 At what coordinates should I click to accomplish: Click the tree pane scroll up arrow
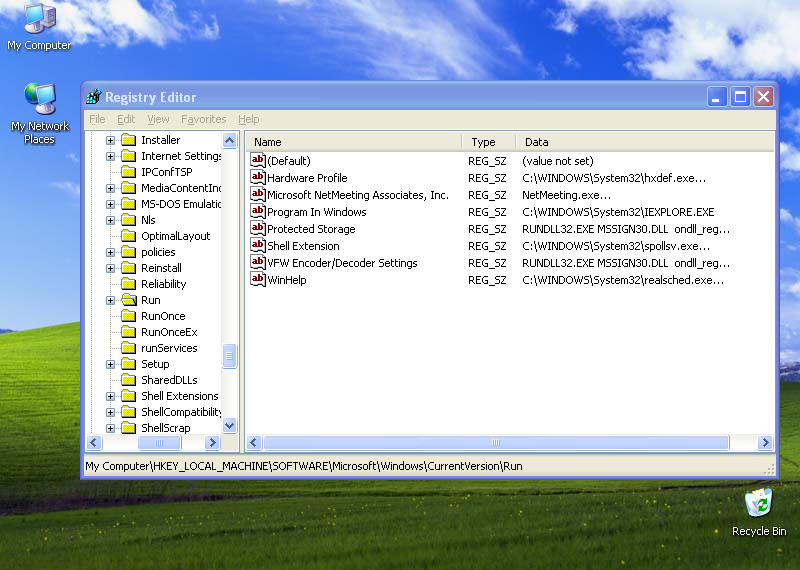tap(230, 140)
